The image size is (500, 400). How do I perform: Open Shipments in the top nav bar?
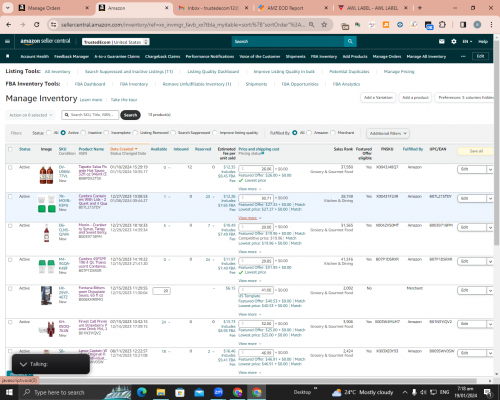[x=295, y=56]
